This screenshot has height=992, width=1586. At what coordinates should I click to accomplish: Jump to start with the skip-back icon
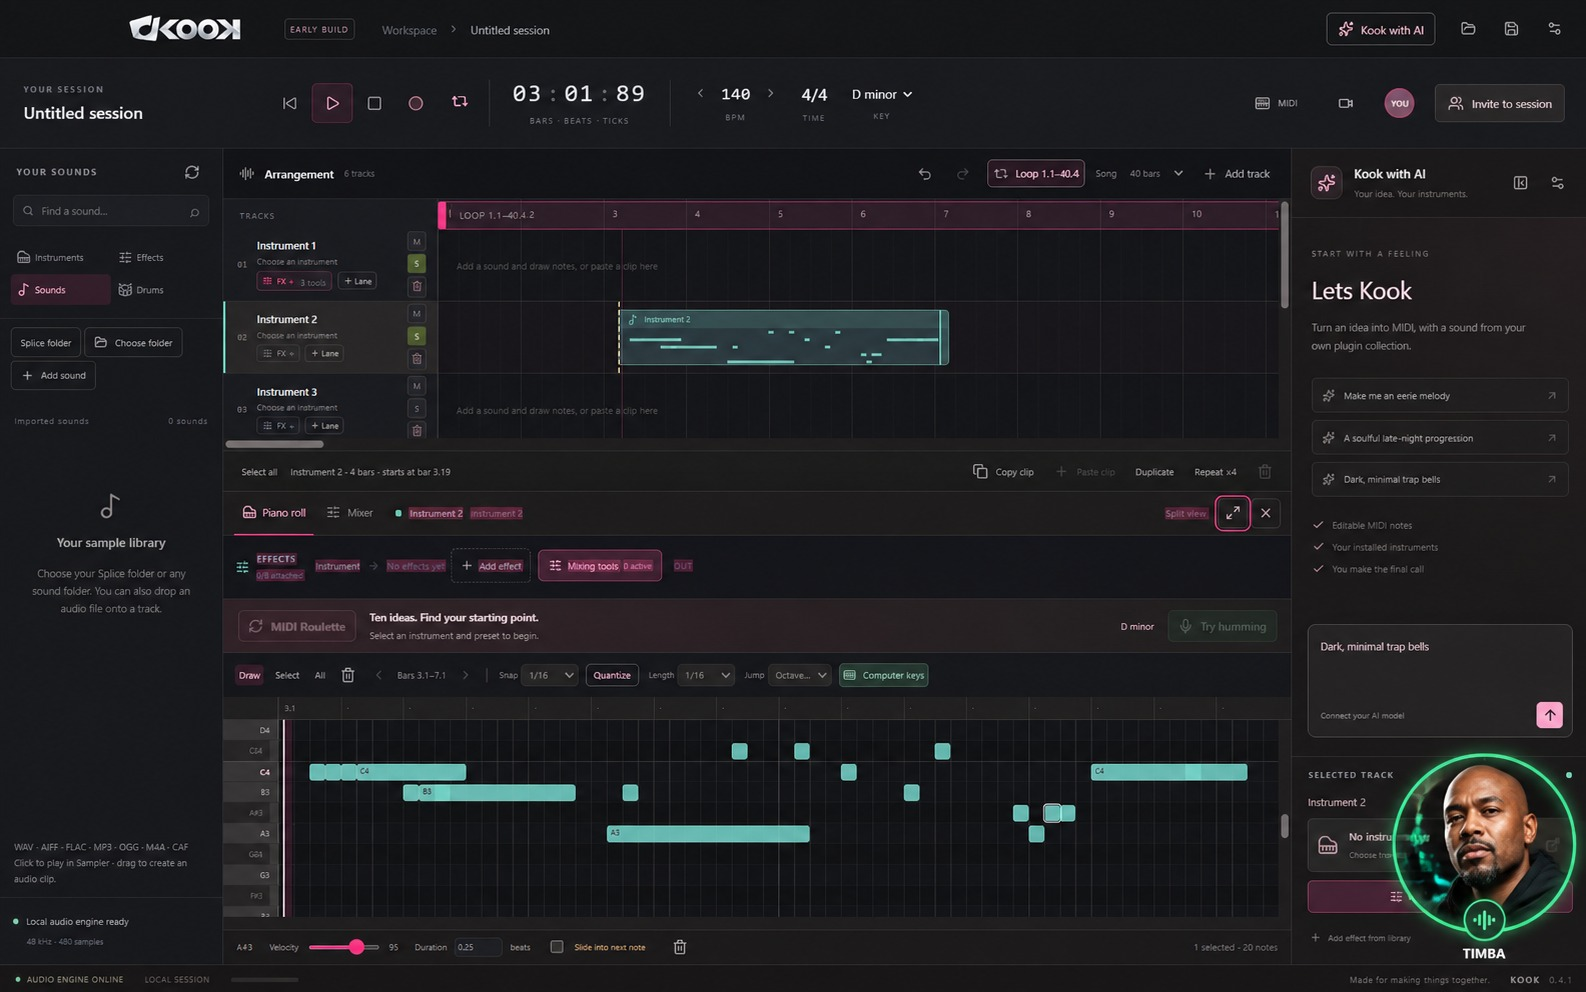point(290,103)
